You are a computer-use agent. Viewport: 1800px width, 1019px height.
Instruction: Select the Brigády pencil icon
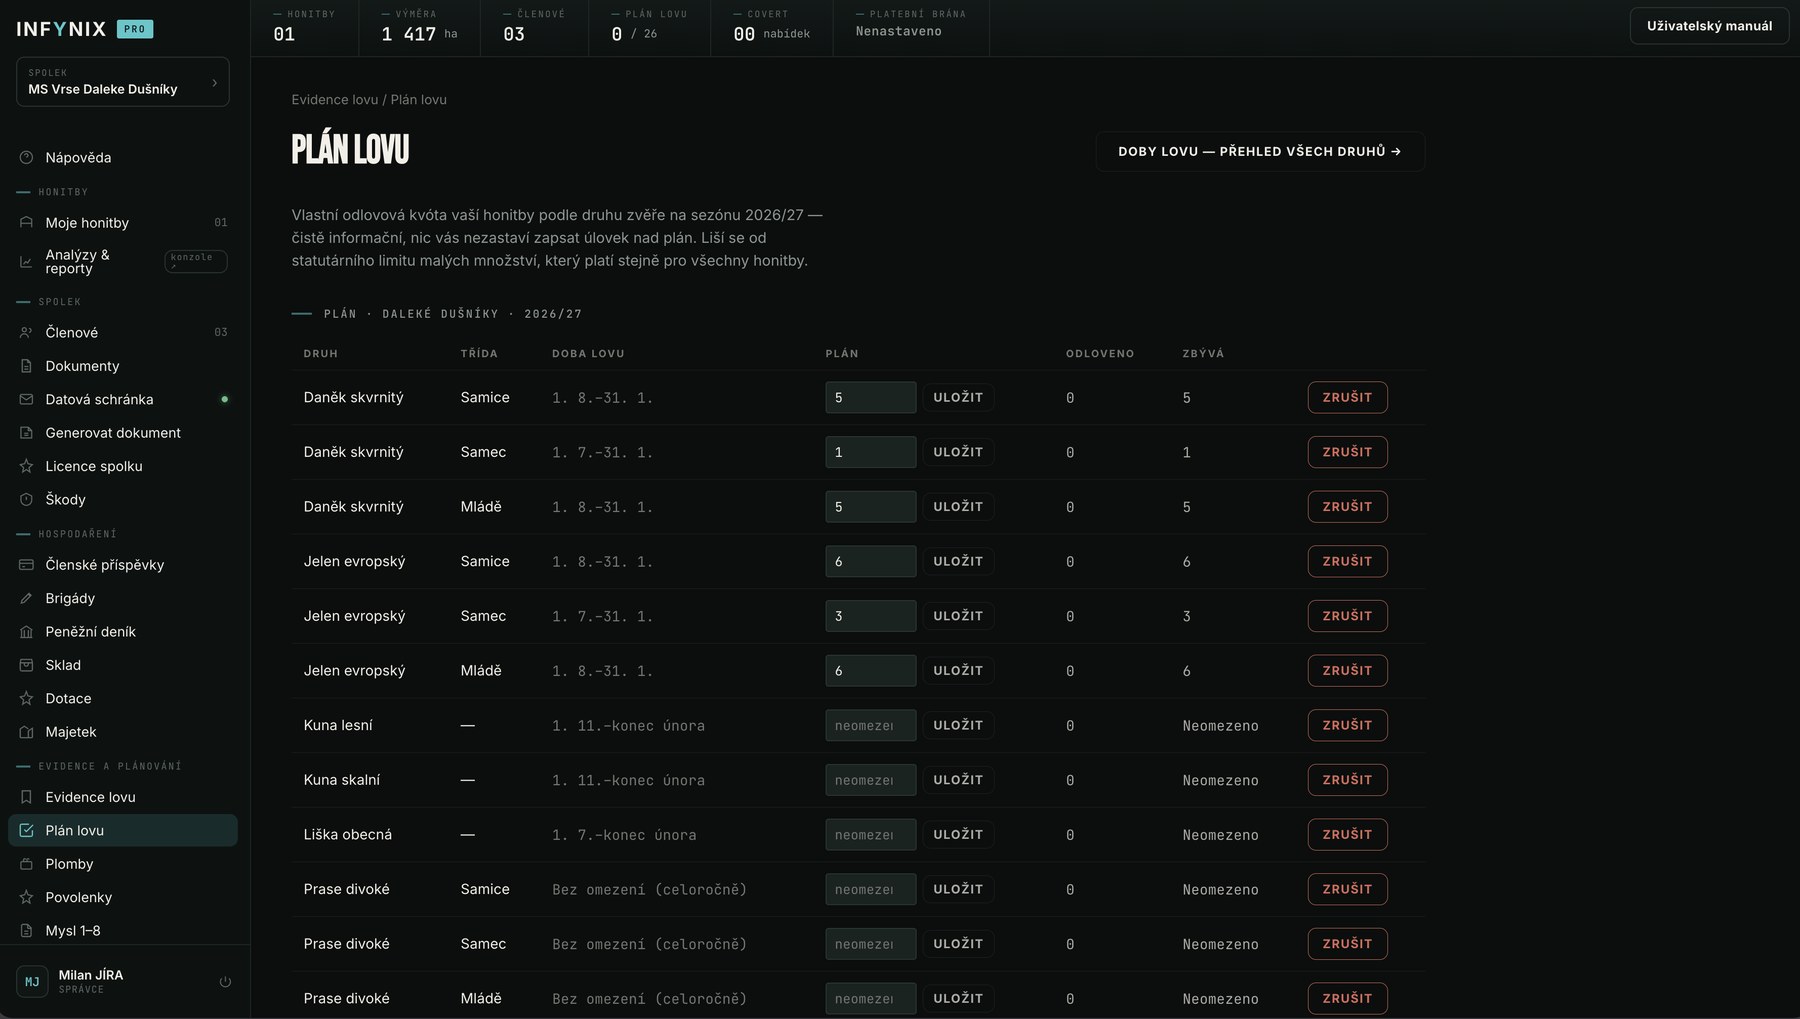click(26, 598)
